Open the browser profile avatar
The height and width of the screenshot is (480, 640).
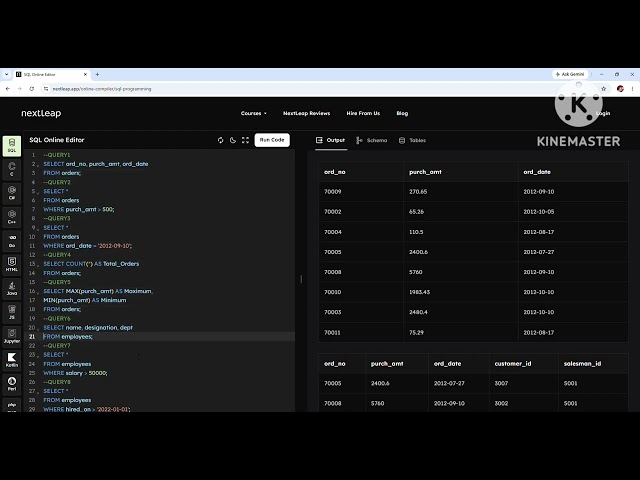620,89
